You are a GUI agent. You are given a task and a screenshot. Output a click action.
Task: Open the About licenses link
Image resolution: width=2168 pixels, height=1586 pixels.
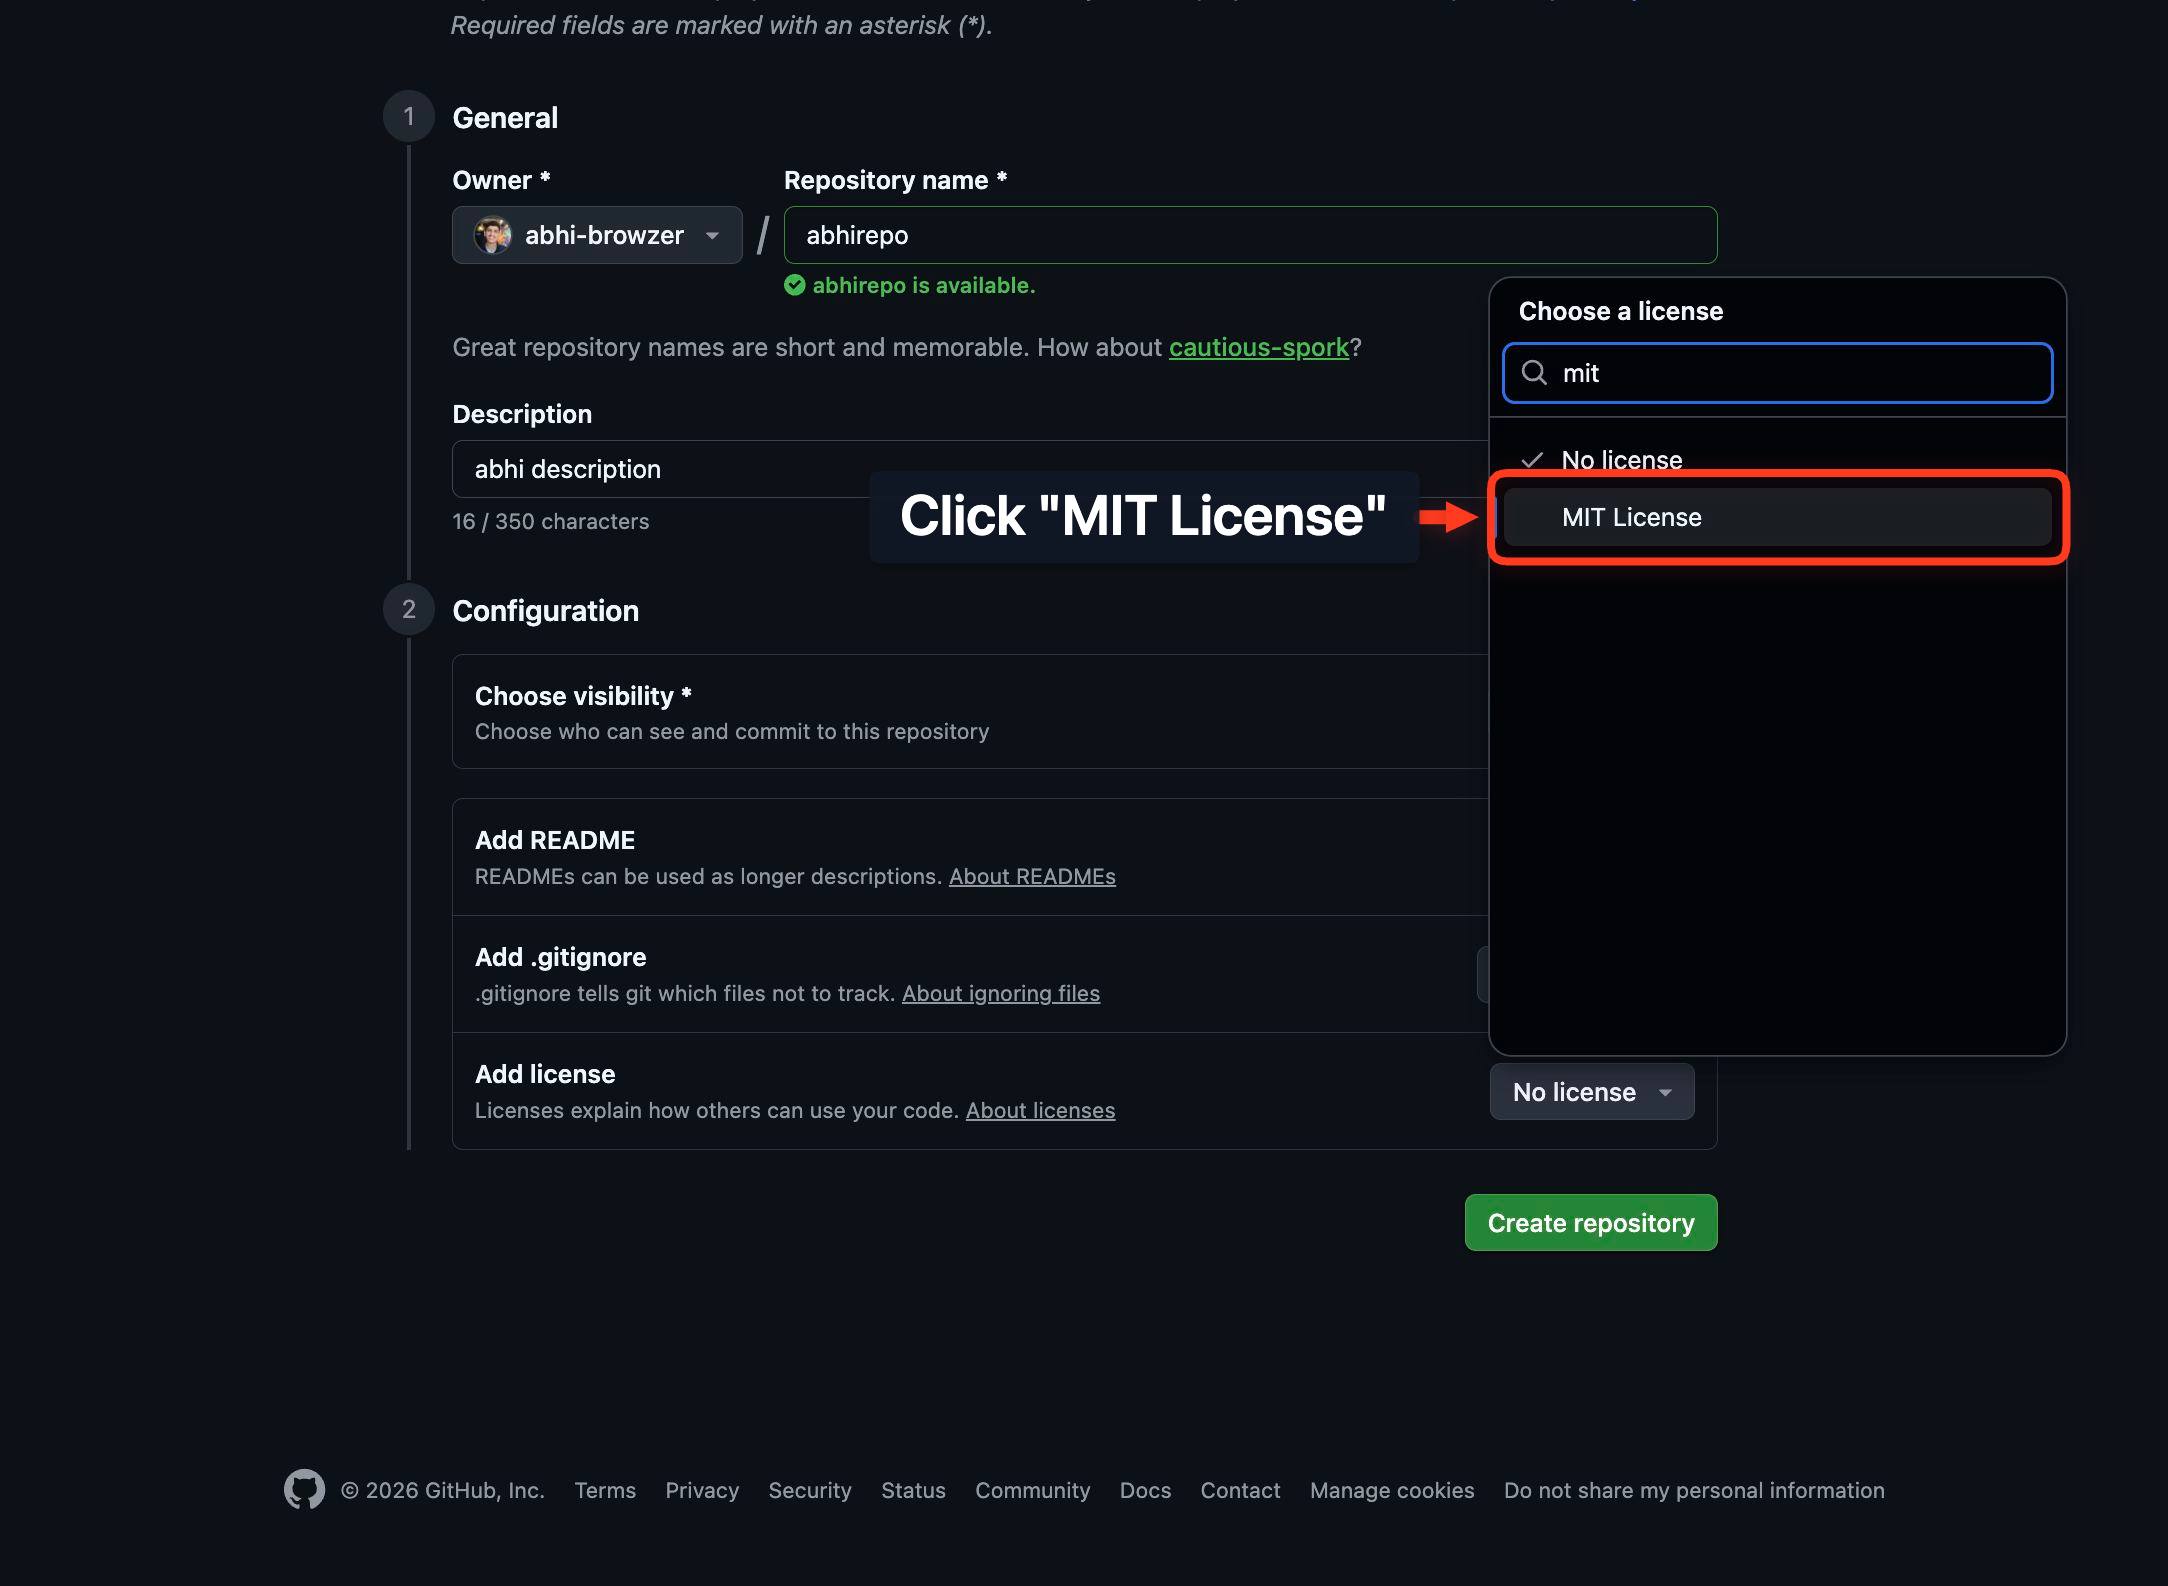(x=1040, y=1110)
